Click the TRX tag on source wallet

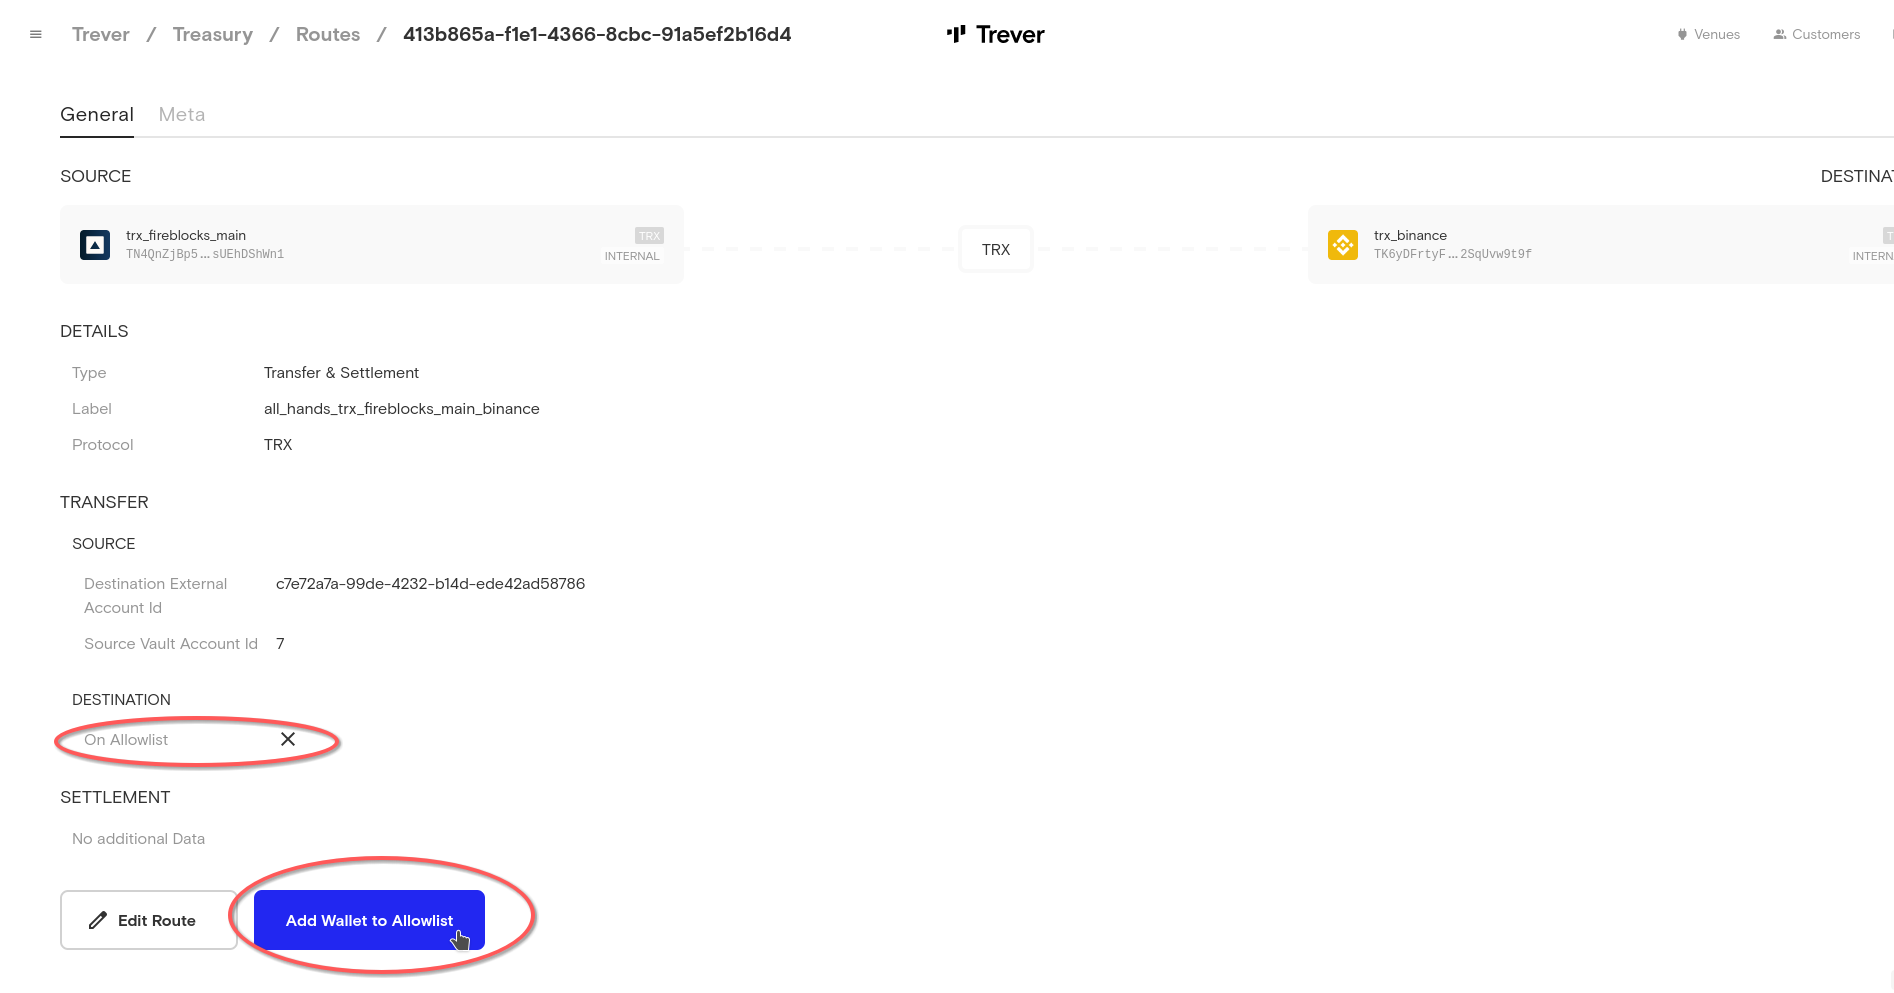point(649,236)
